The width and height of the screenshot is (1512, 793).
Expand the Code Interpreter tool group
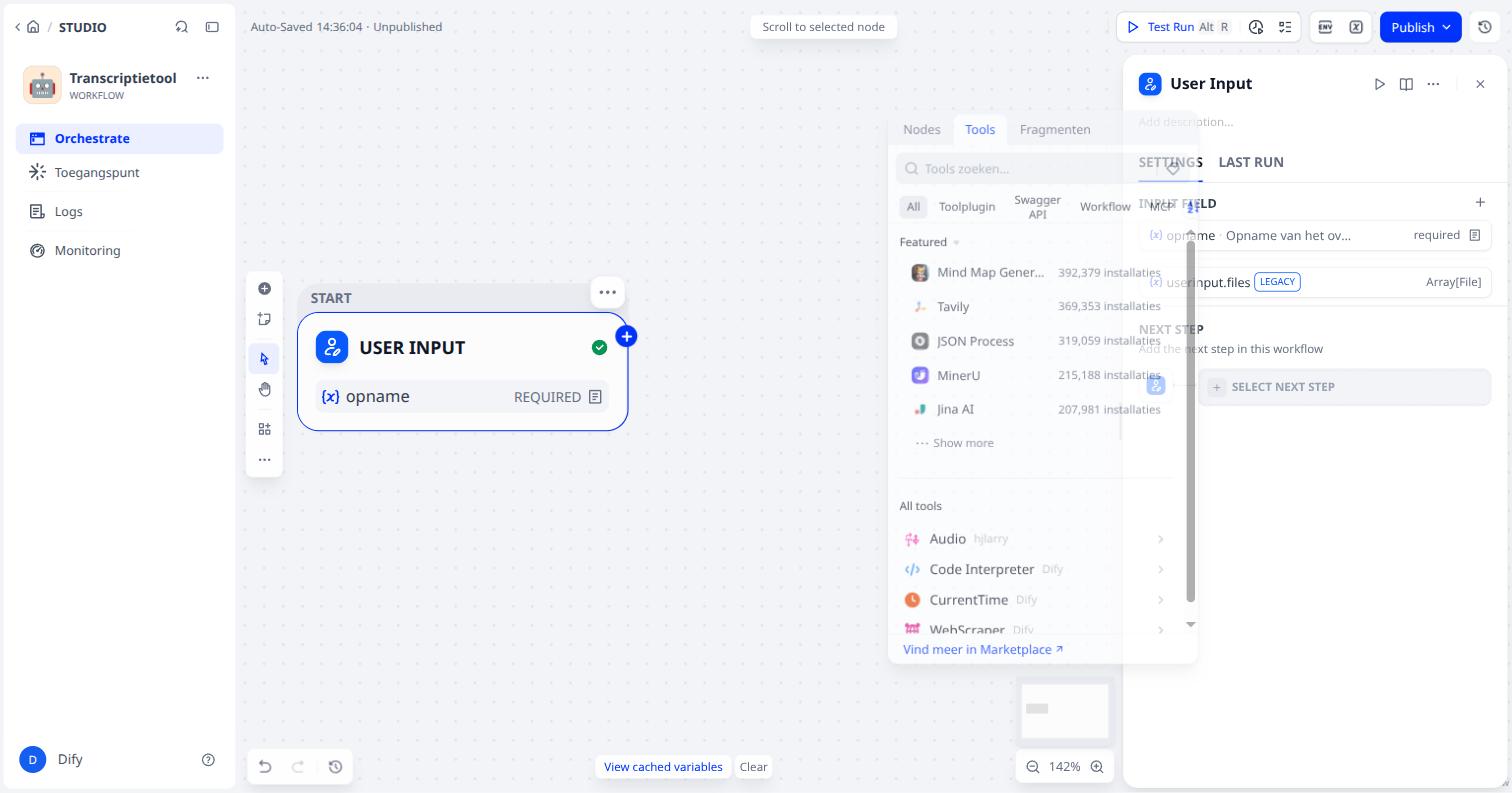tap(1034, 569)
